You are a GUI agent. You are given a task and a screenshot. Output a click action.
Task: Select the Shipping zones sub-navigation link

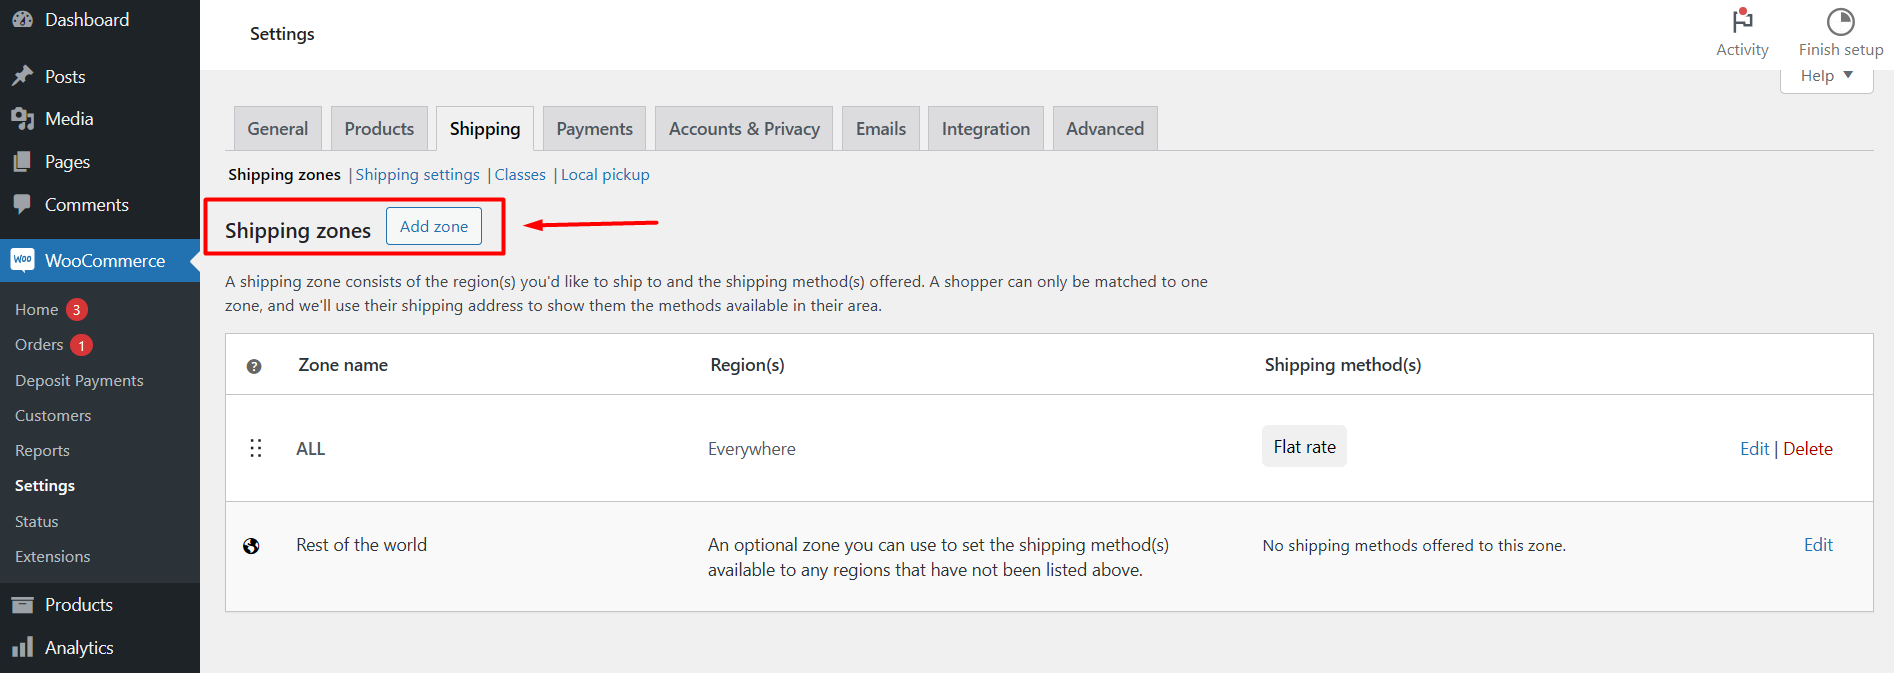tap(284, 174)
